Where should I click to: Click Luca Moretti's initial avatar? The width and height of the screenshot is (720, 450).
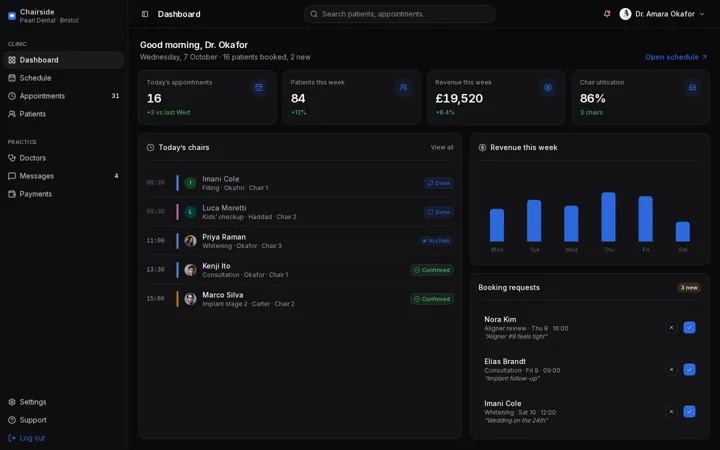[190, 212]
